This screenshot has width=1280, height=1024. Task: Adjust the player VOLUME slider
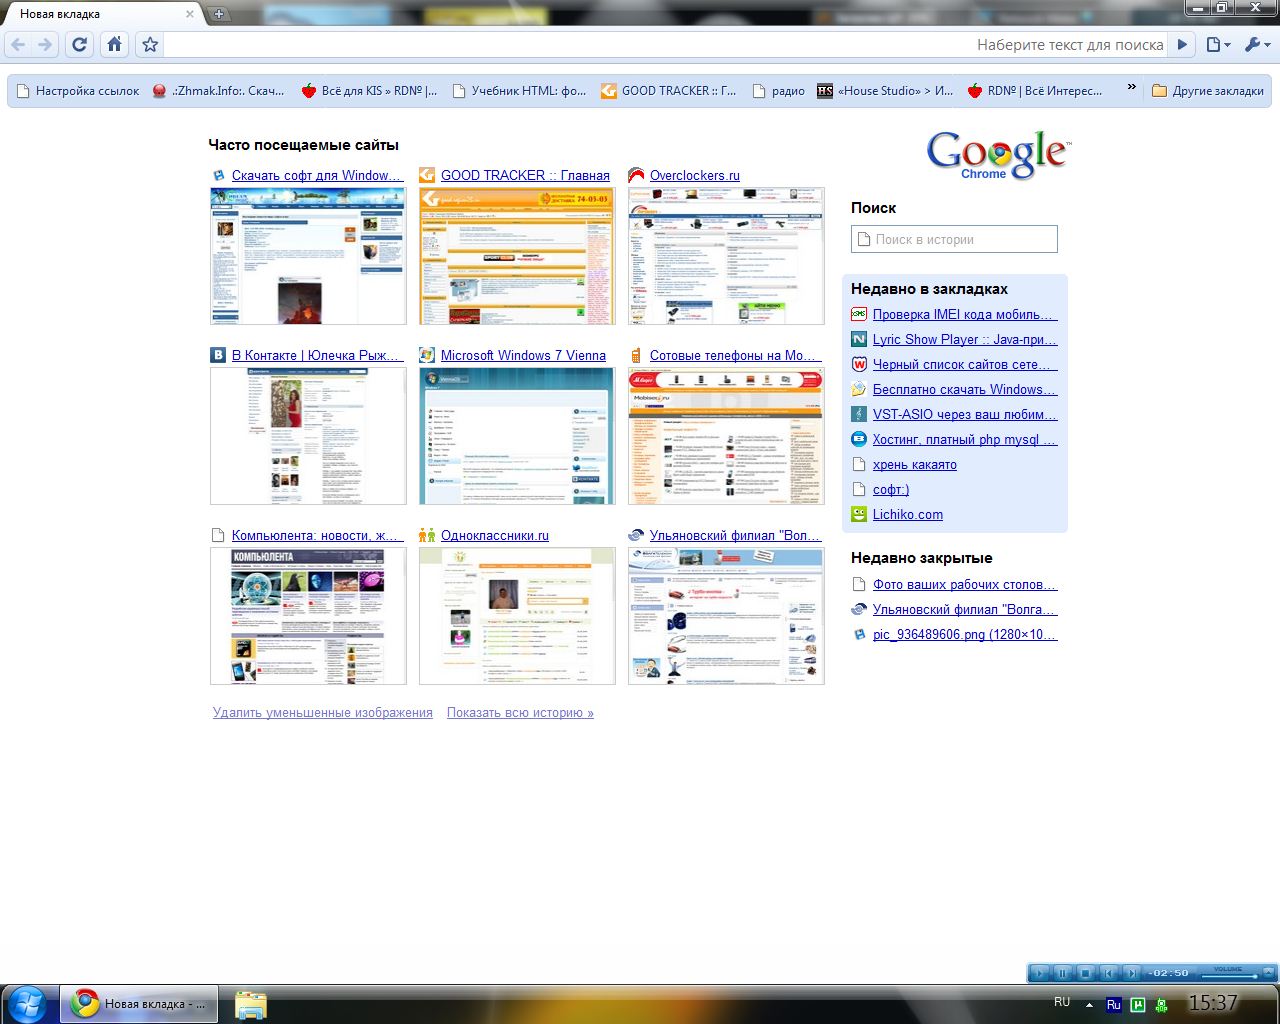(1228, 976)
